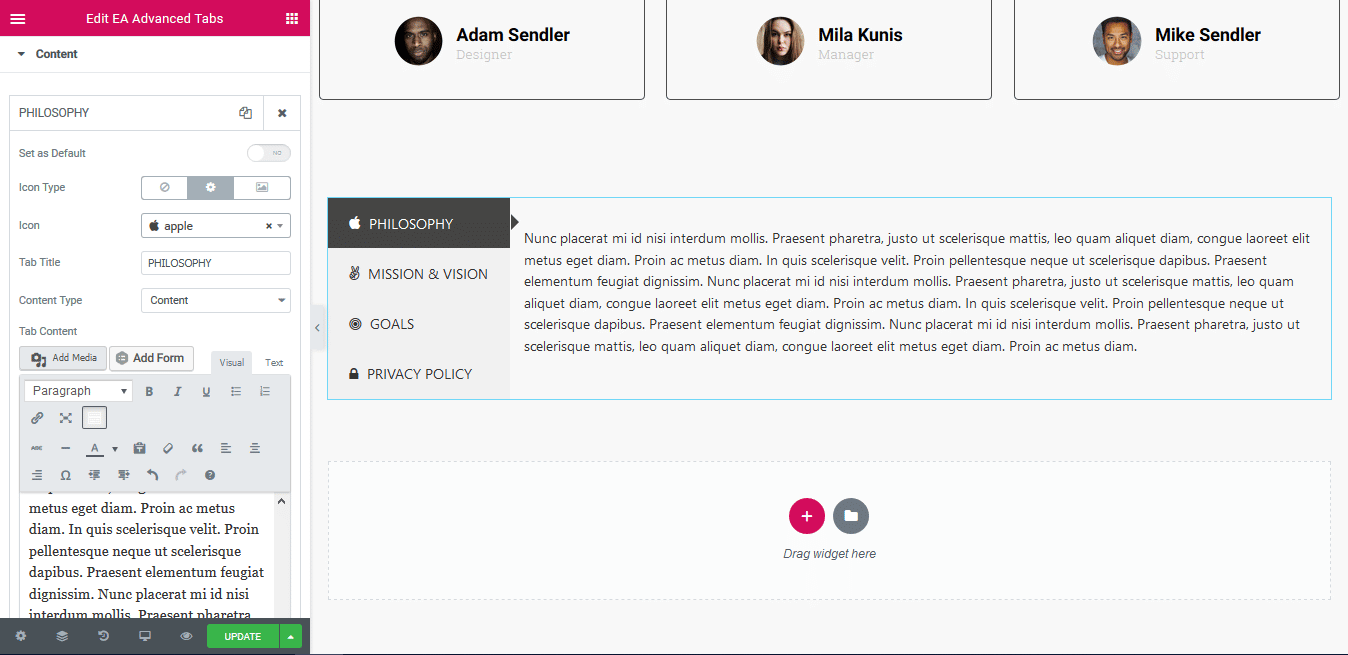Click the blockquote editor icon
The height and width of the screenshot is (655, 1348).
[x=197, y=448]
